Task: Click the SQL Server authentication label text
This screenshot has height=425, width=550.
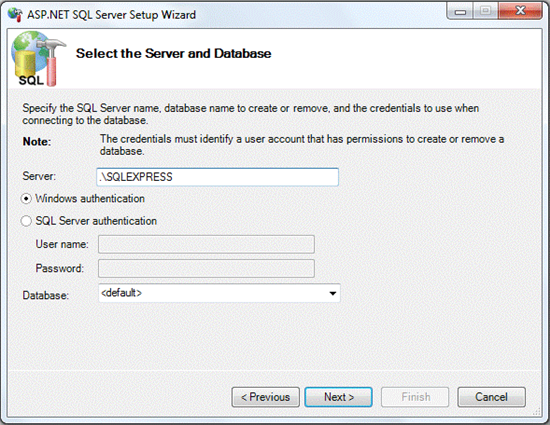Action: click(96, 221)
